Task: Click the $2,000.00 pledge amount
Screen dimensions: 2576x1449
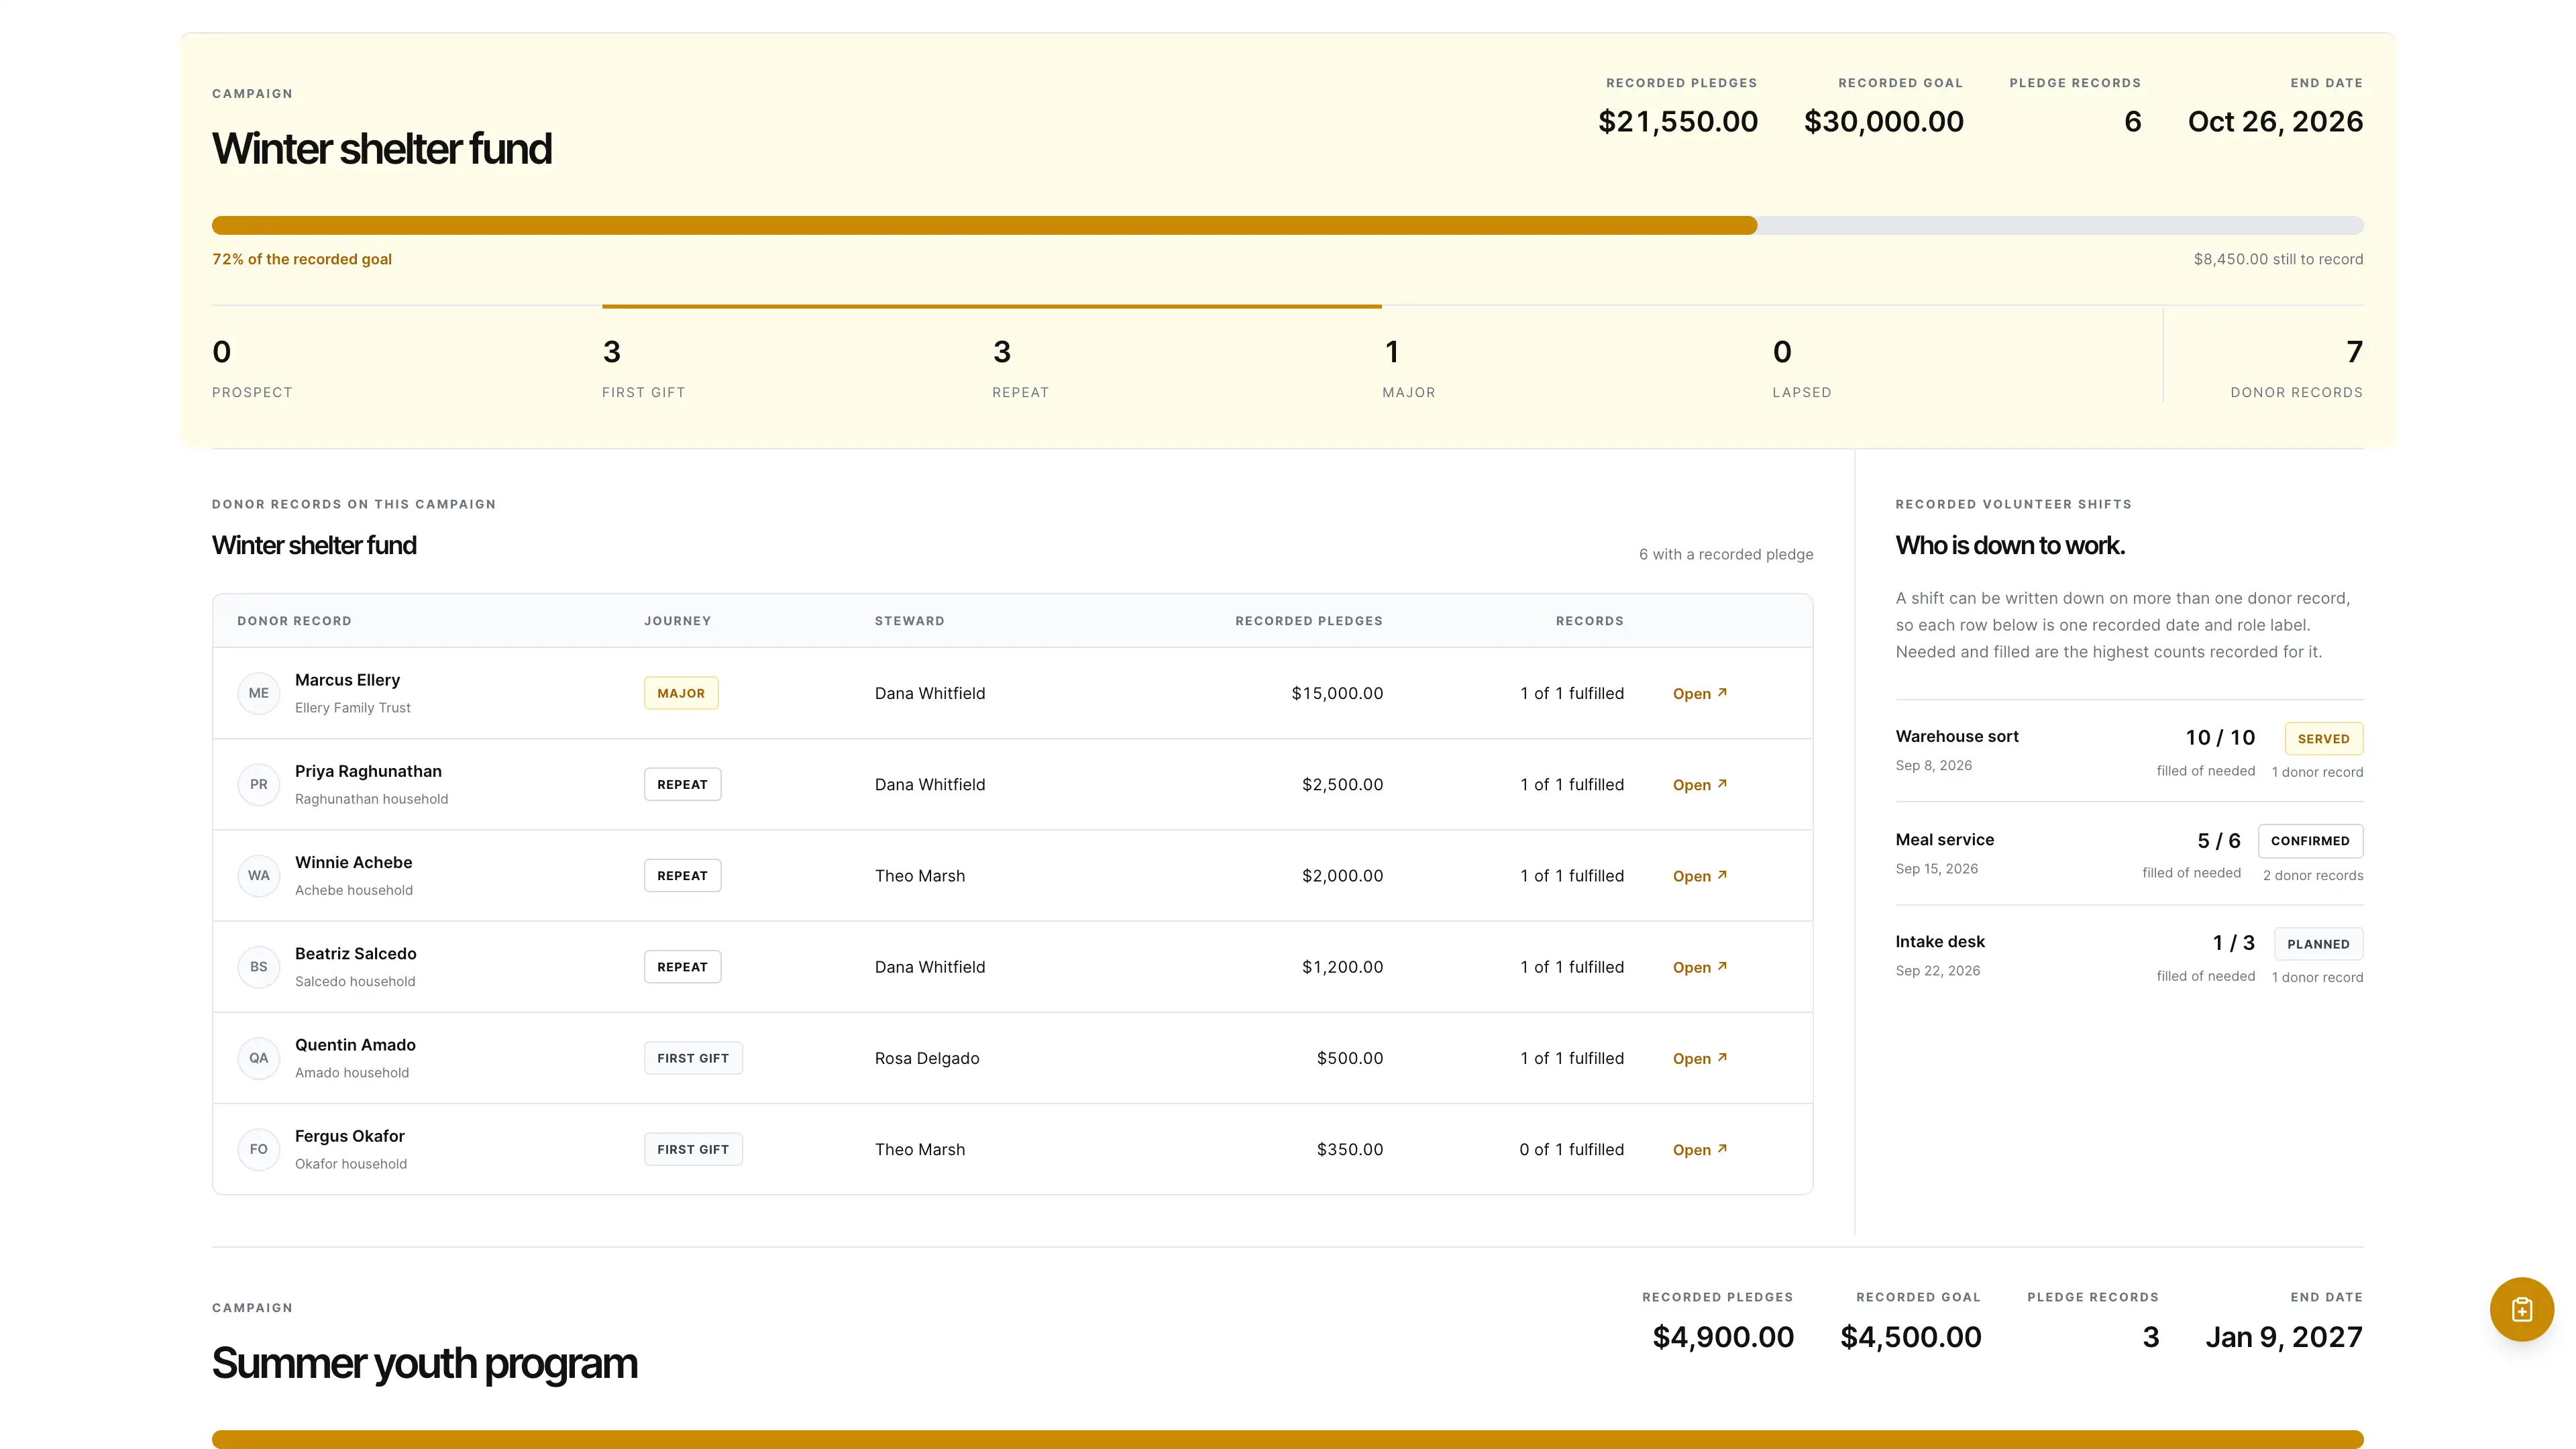Action: tap(1342, 875)
